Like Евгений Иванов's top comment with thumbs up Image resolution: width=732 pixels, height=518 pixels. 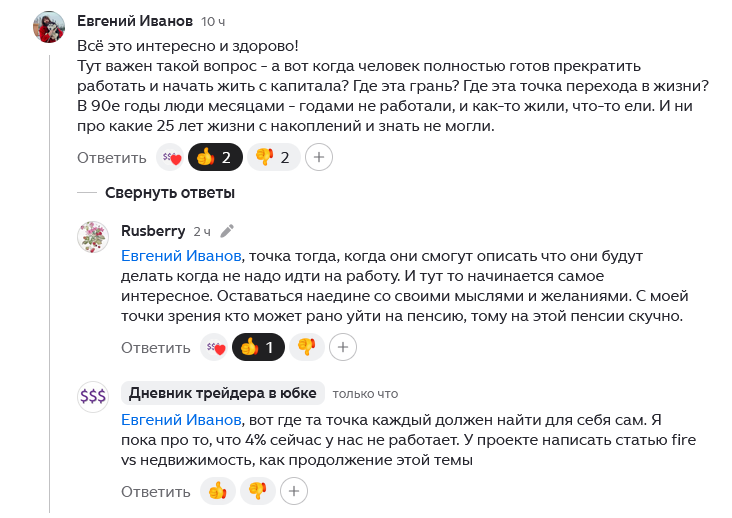pyautogui.click(x=216, y=157)
